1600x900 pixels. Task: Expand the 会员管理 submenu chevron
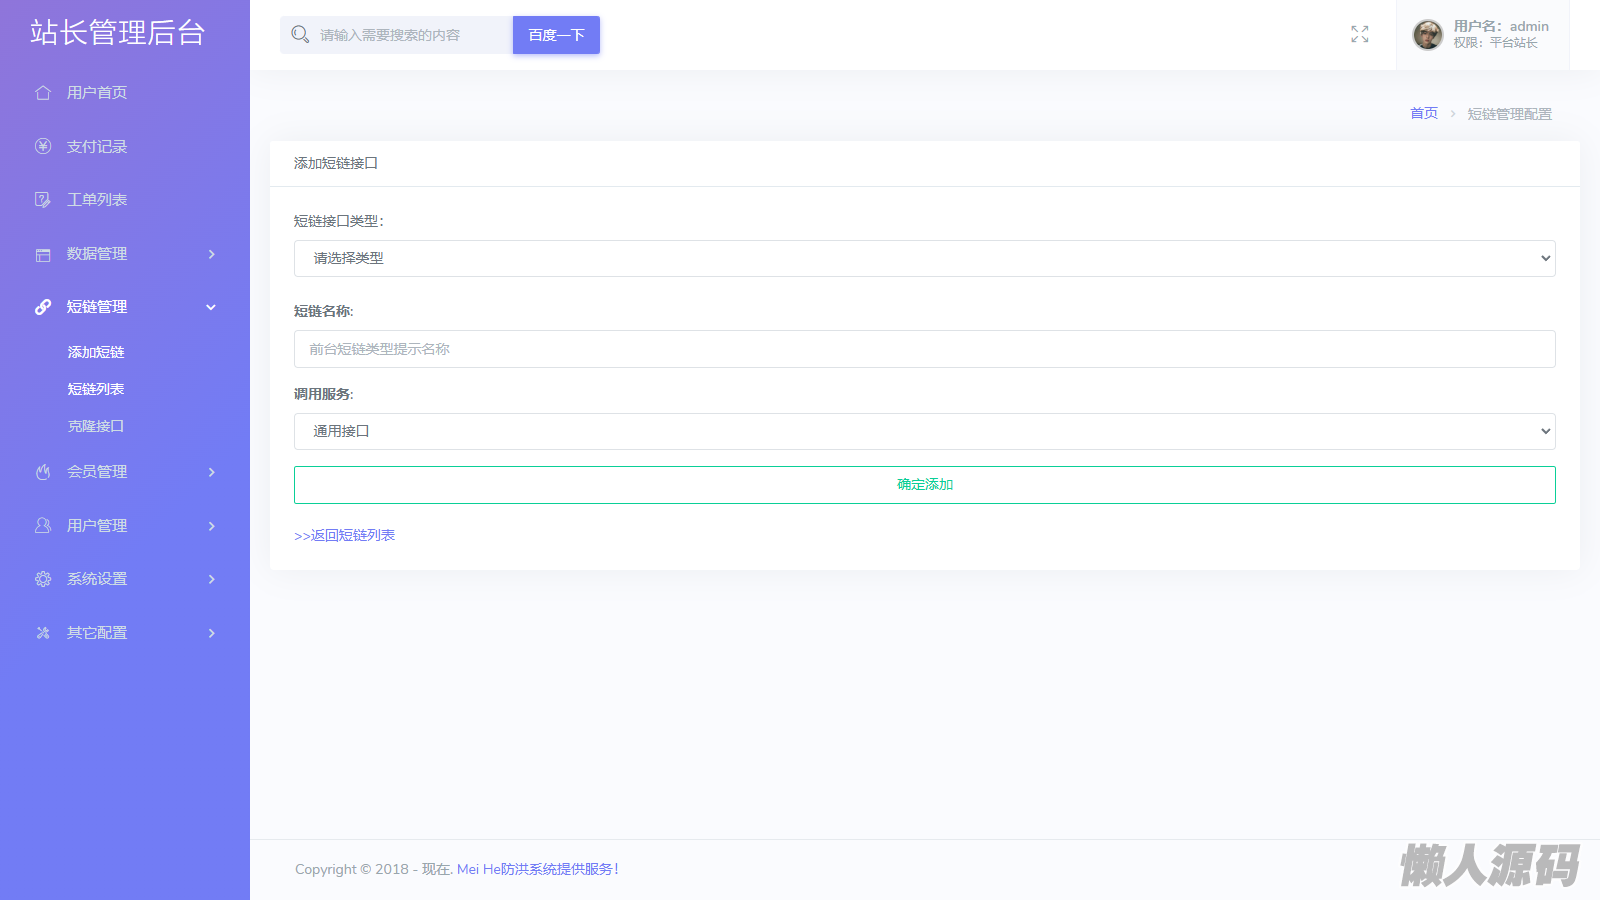[211, 472]
